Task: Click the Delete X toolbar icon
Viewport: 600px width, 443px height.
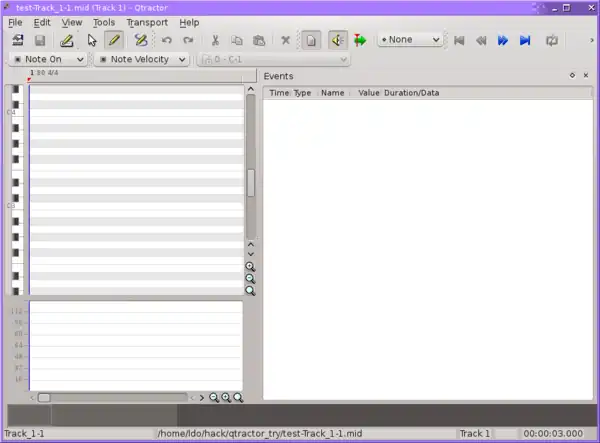Action: coord(285,41)
